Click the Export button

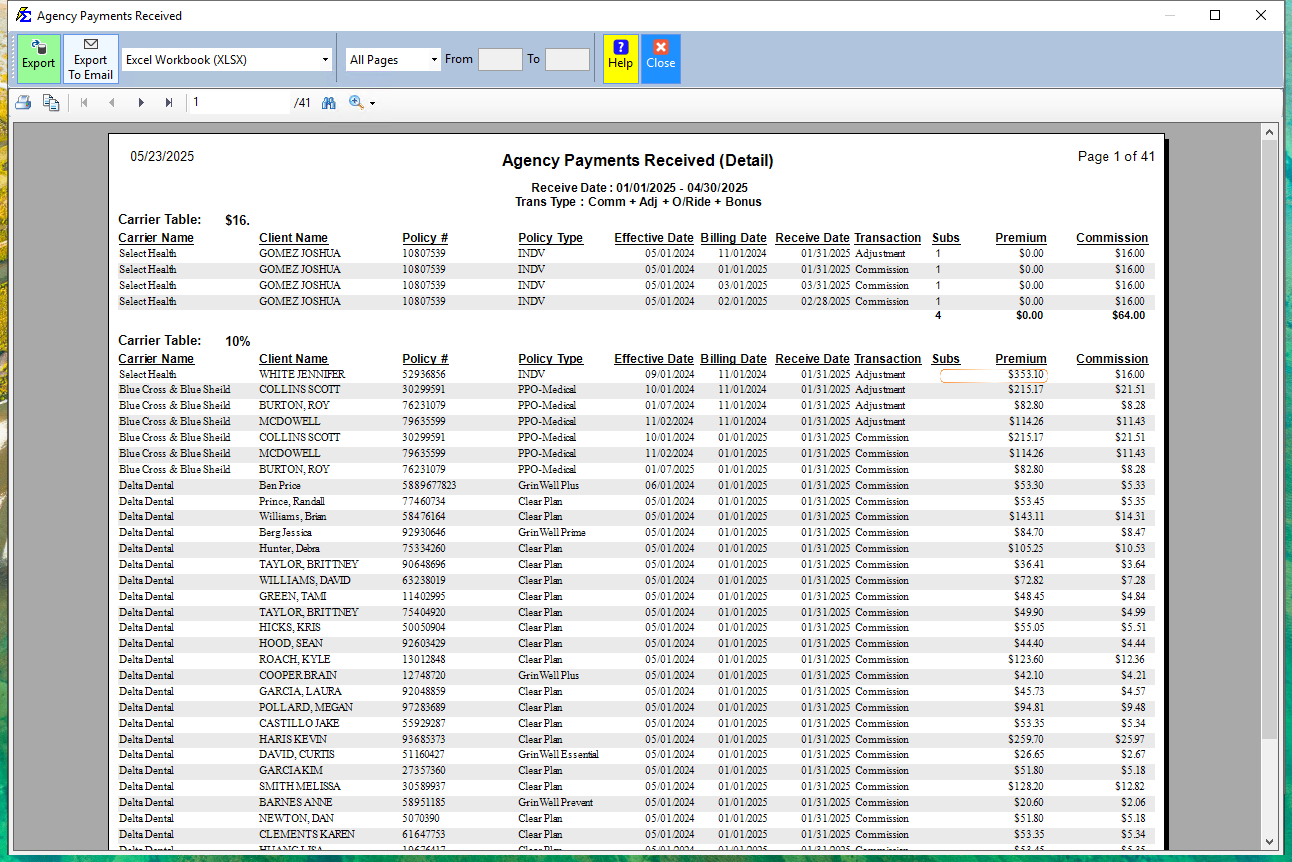tap(39, 59)
